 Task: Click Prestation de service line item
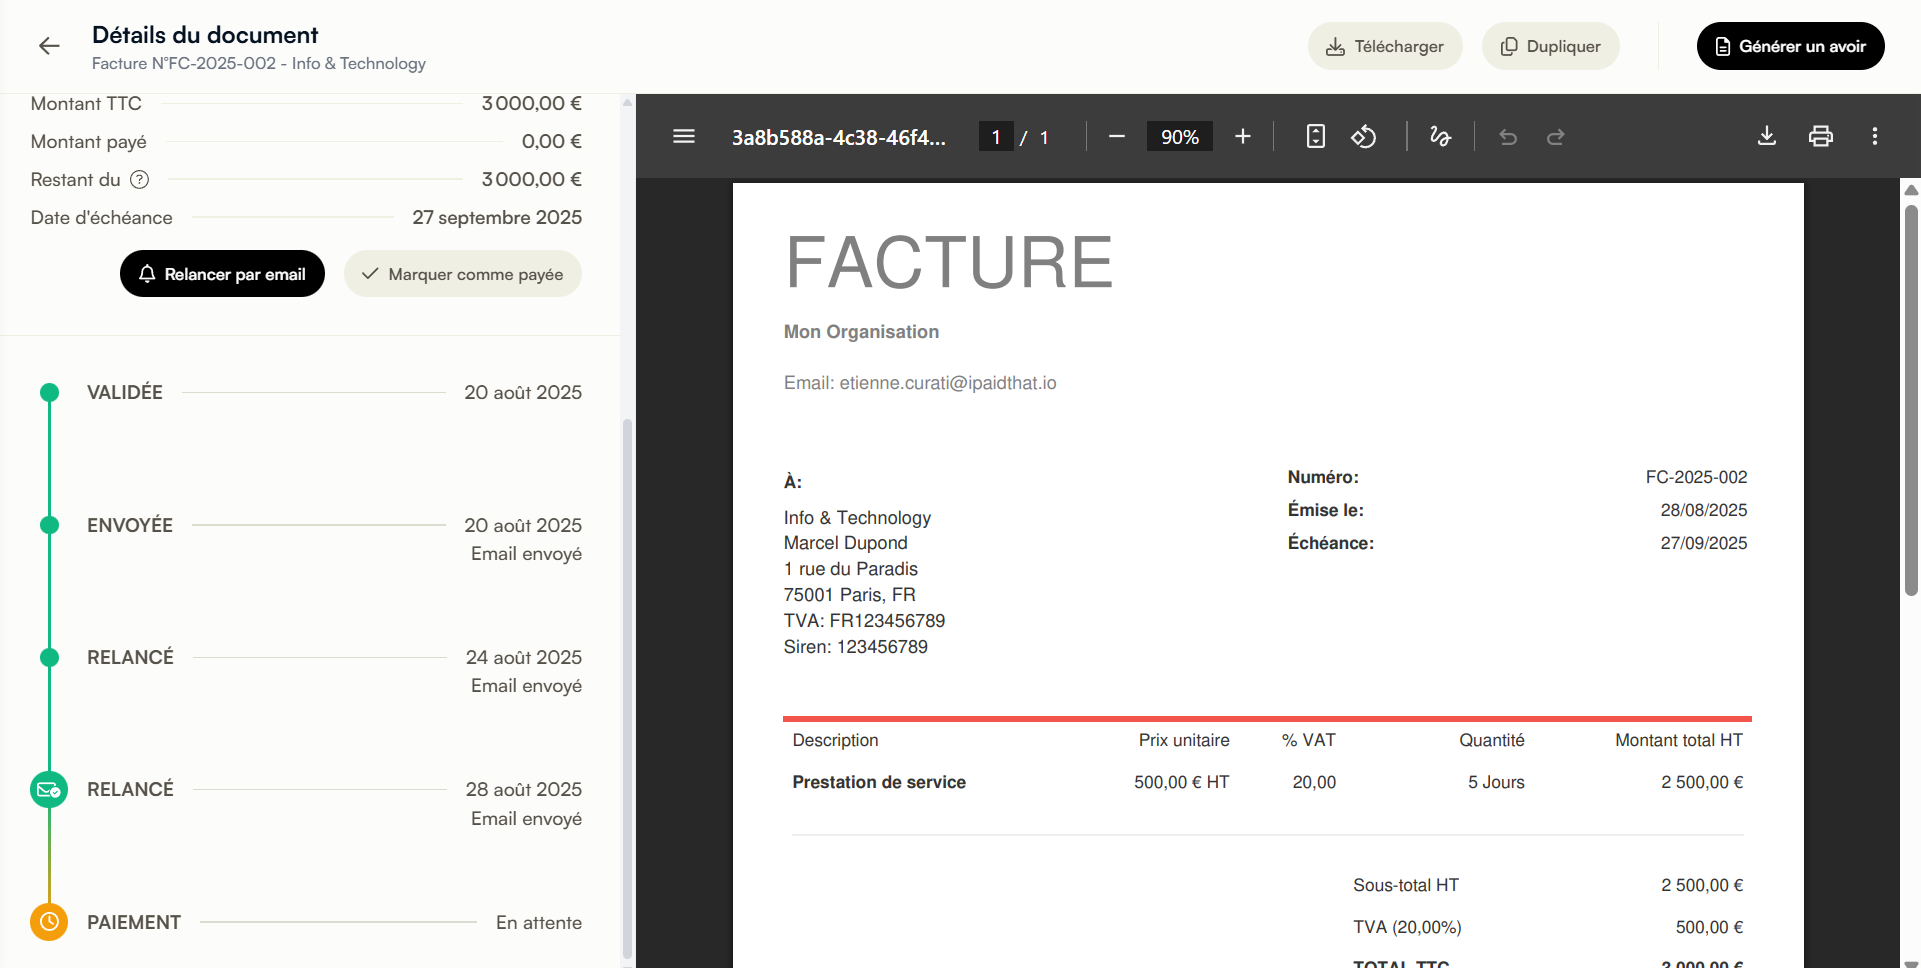[x=879, y=782]
